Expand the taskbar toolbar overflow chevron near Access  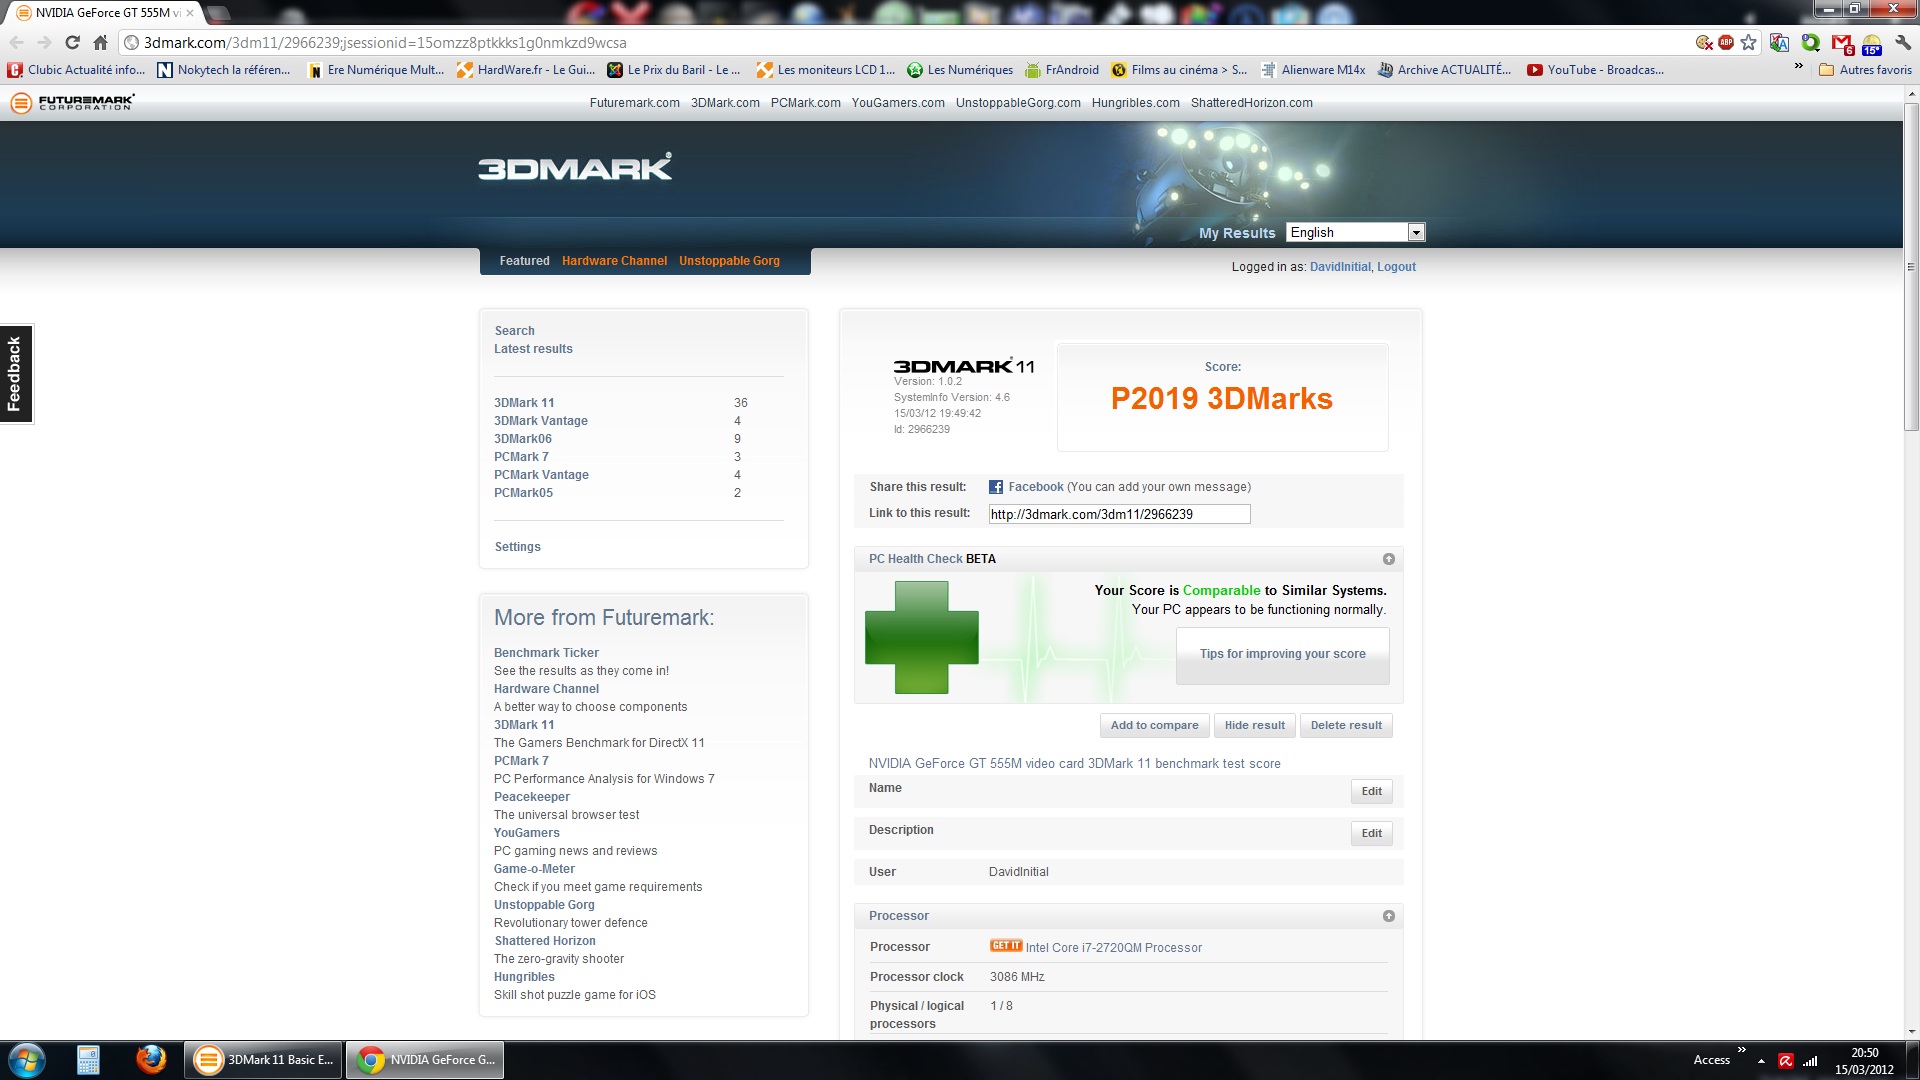click(x=1742, y=1050)
